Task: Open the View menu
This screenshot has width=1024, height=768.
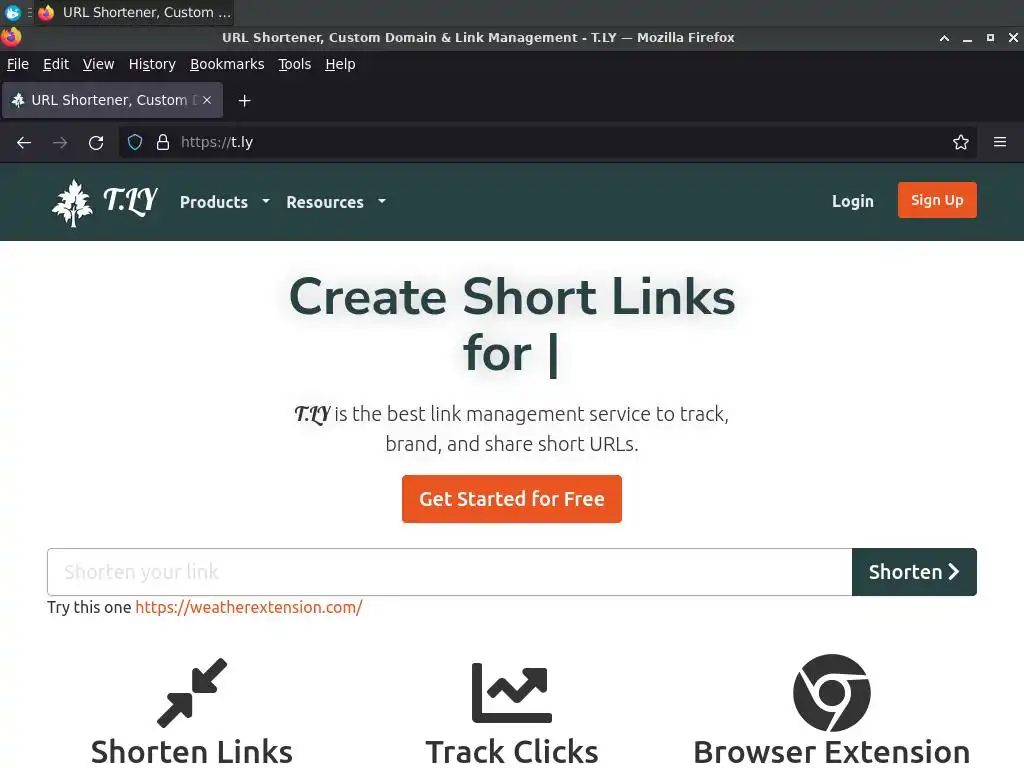Action: click(98, 64)
